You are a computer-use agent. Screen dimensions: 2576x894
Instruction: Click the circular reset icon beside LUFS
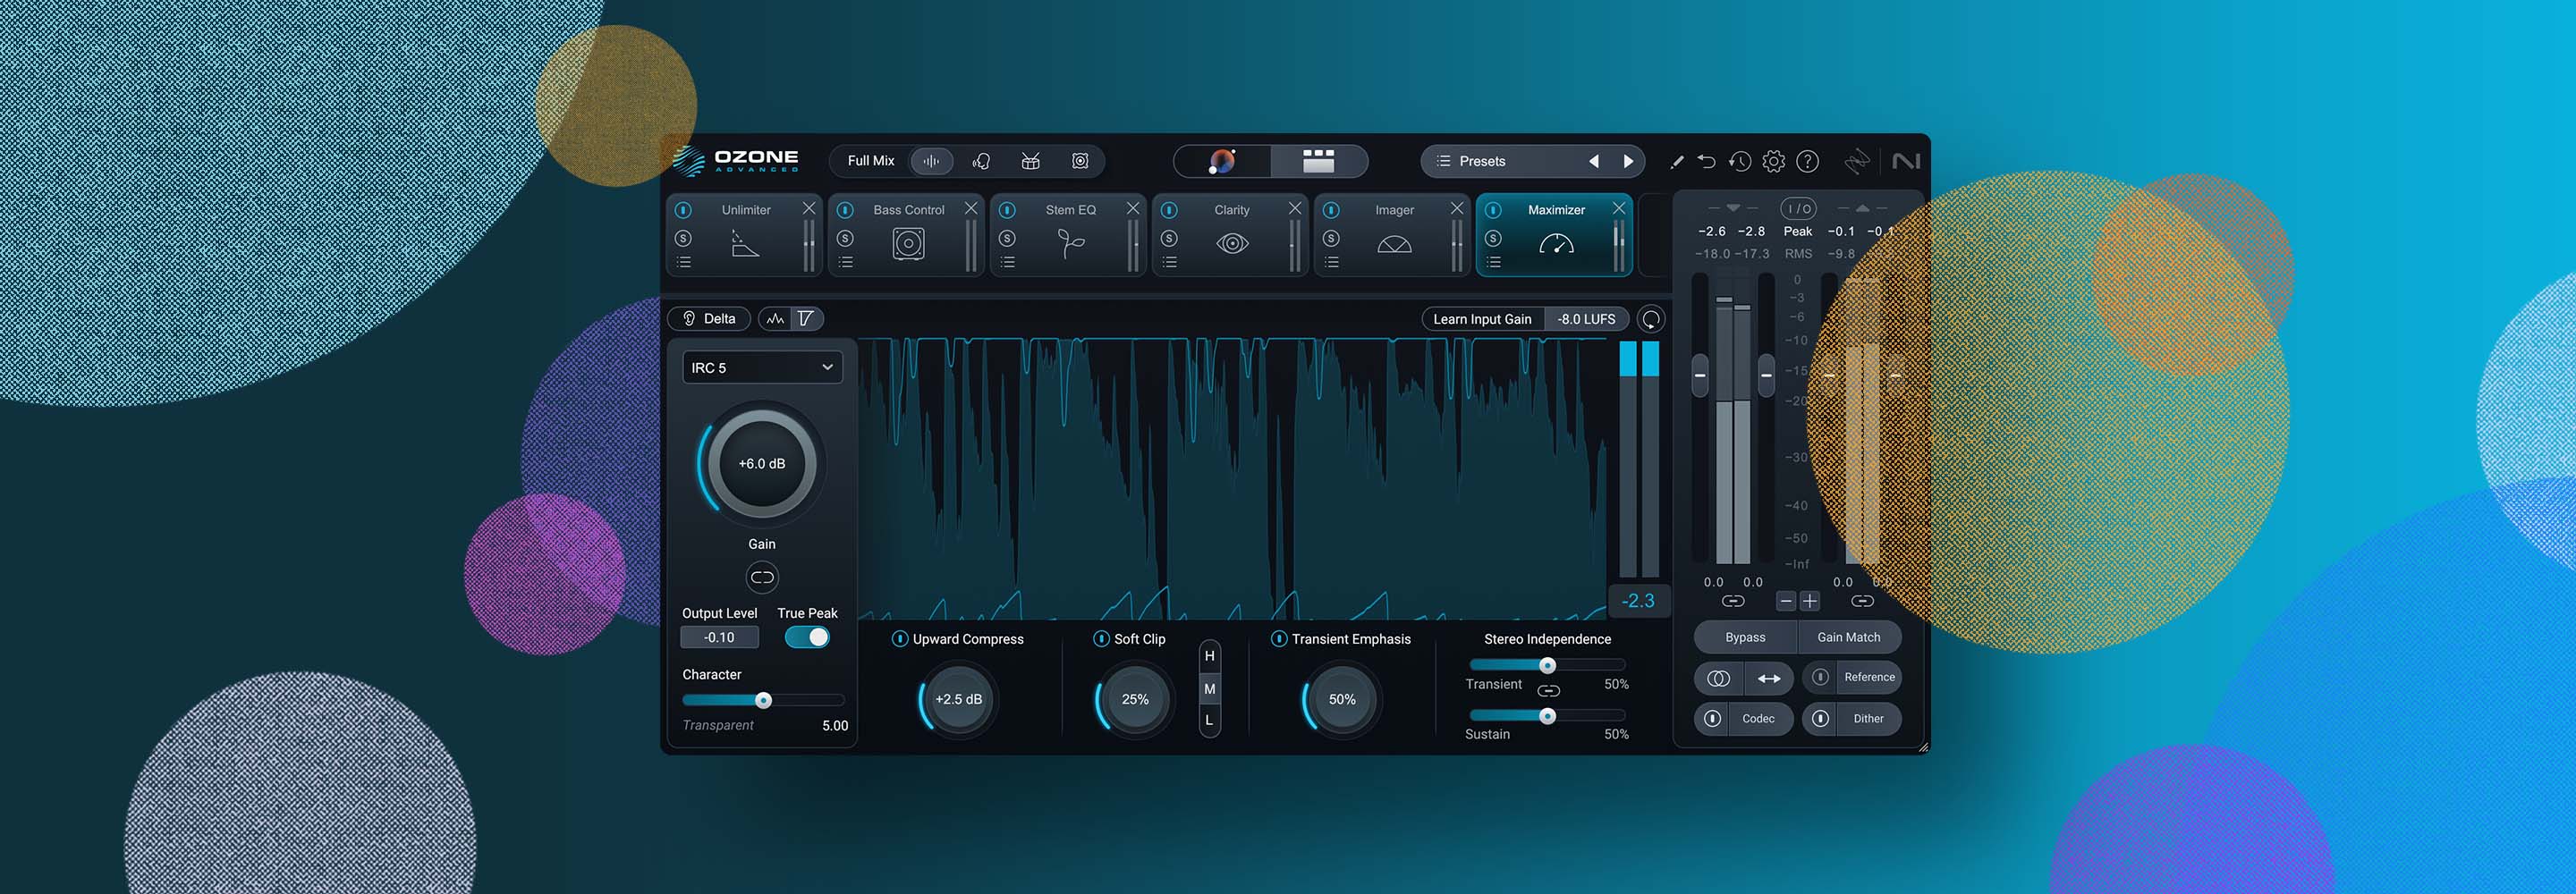pos(1651,319)
